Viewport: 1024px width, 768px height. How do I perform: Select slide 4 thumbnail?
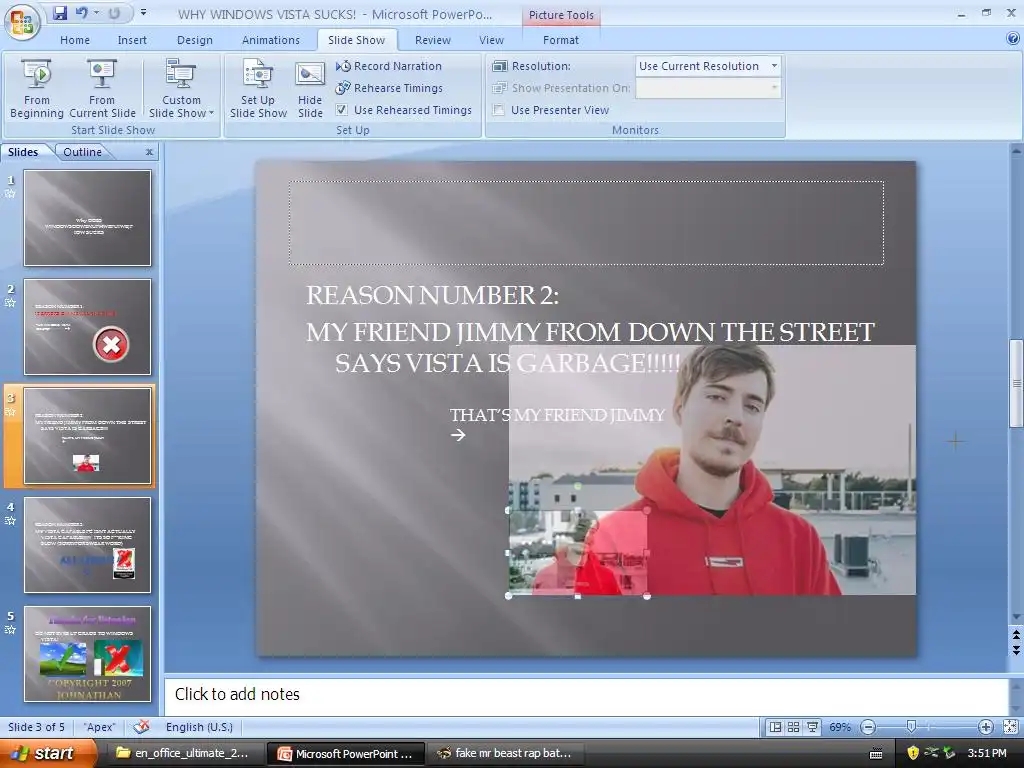[x=88, y=545]
